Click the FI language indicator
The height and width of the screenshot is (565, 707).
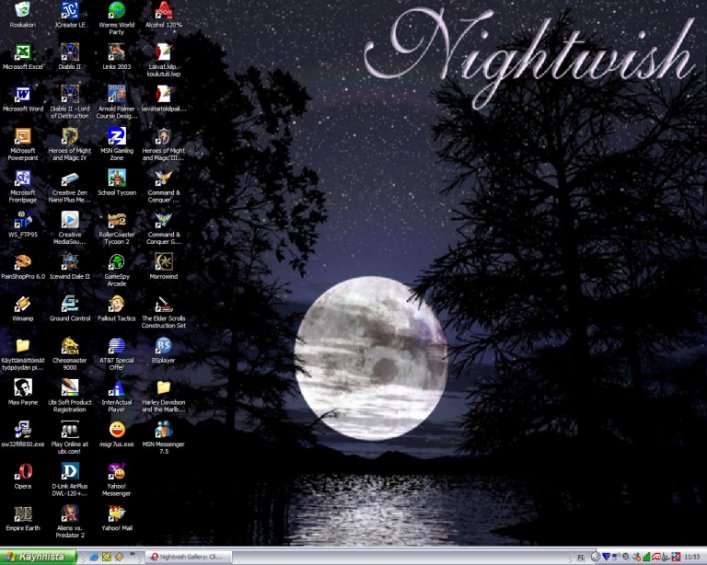pyautogui.click(x=581, y=558)
